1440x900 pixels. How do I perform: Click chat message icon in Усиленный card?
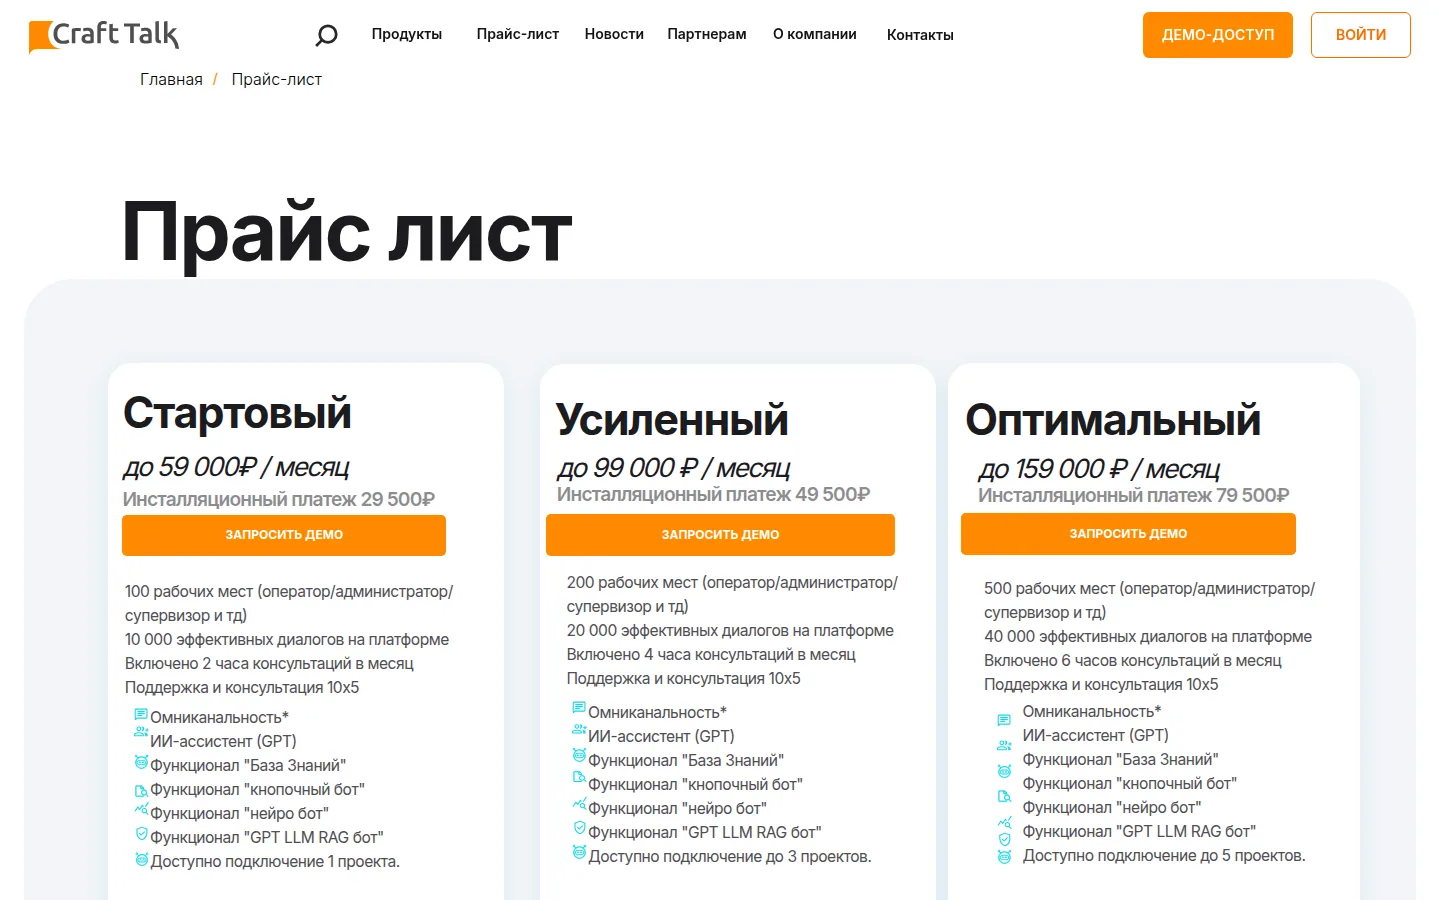(x=579, y=707)
